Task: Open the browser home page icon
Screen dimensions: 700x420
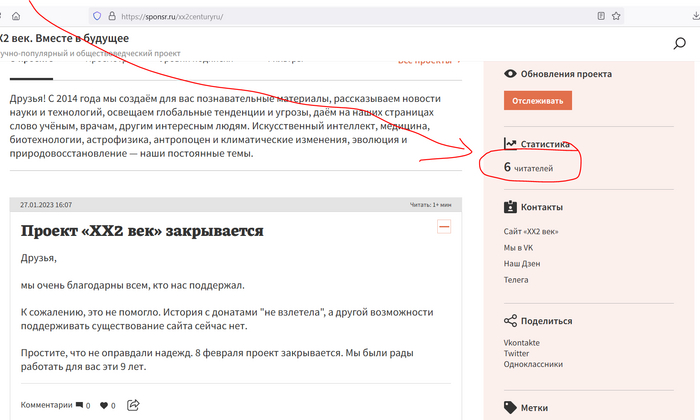Action: tap(16, 16)
